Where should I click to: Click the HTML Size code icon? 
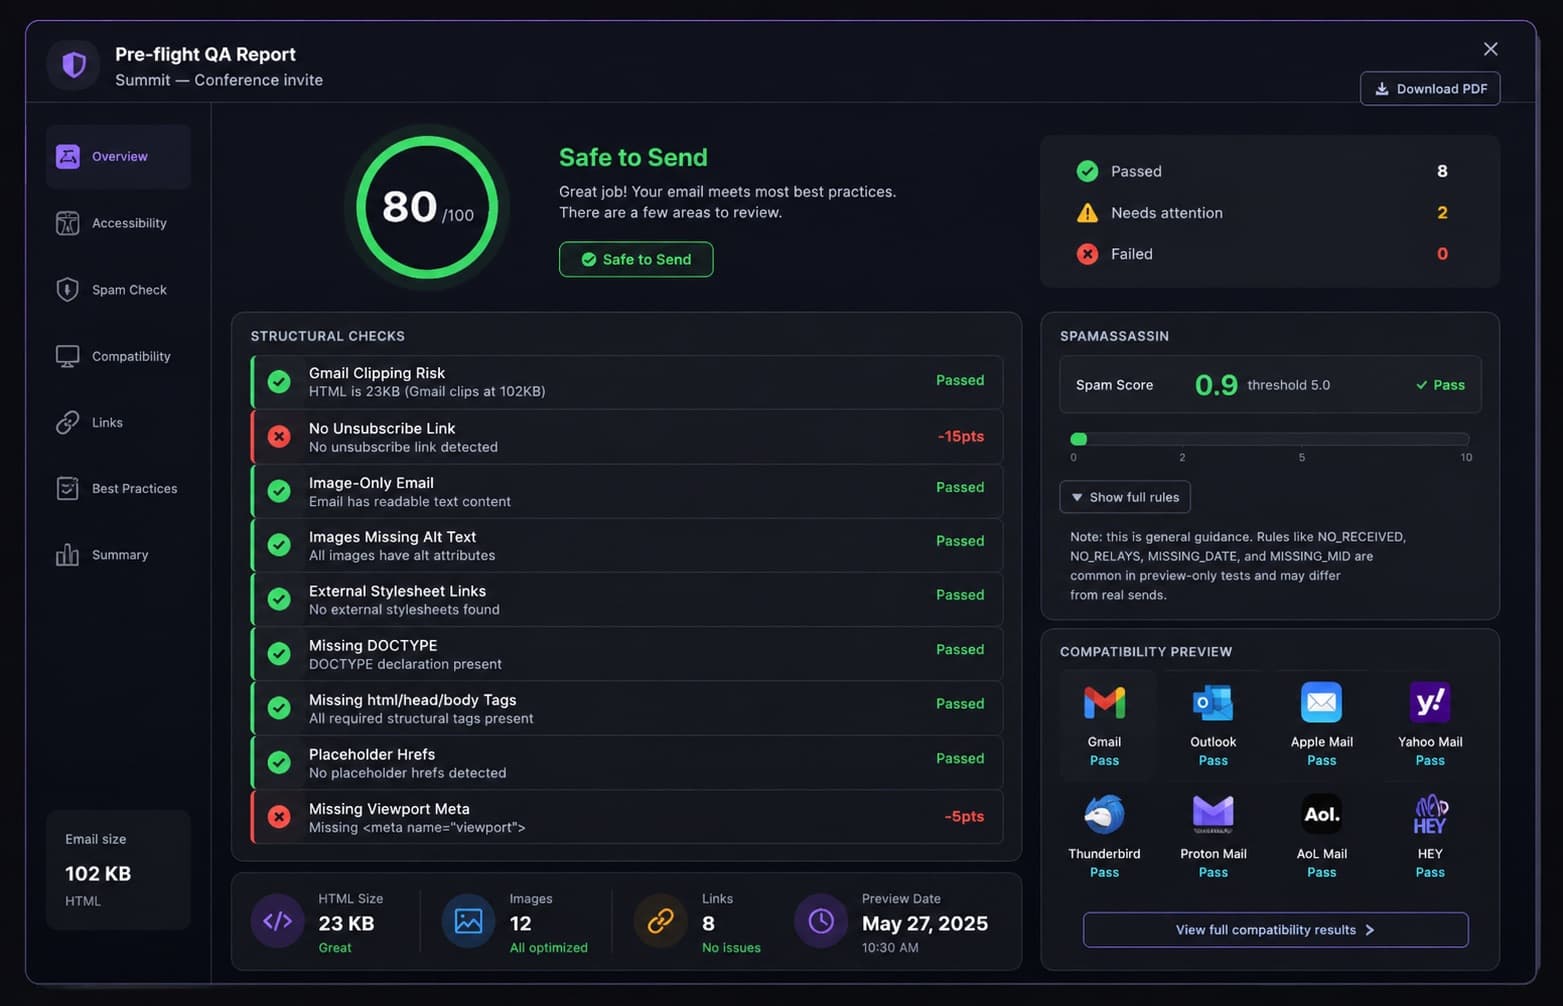tap(277, 921)
